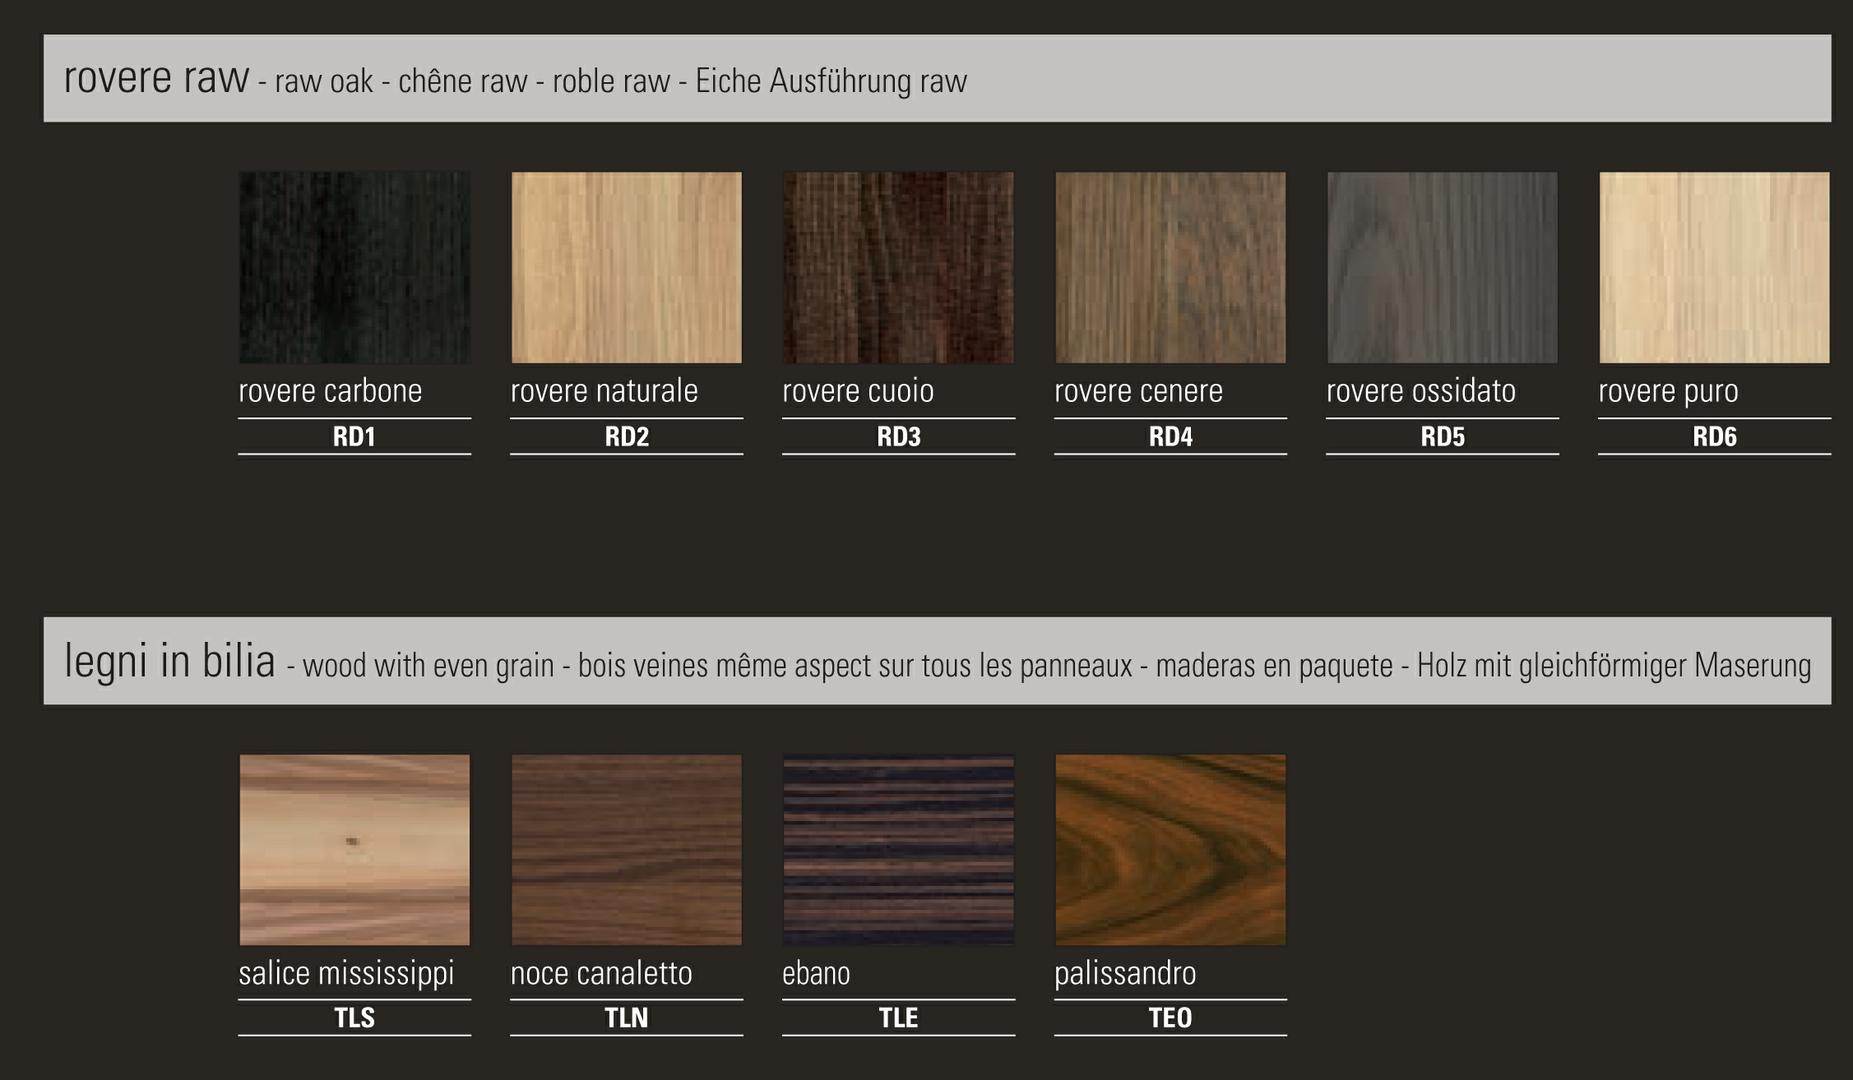
Task: Click the 'palissandro' label
Action: [x=1125, y=973]
